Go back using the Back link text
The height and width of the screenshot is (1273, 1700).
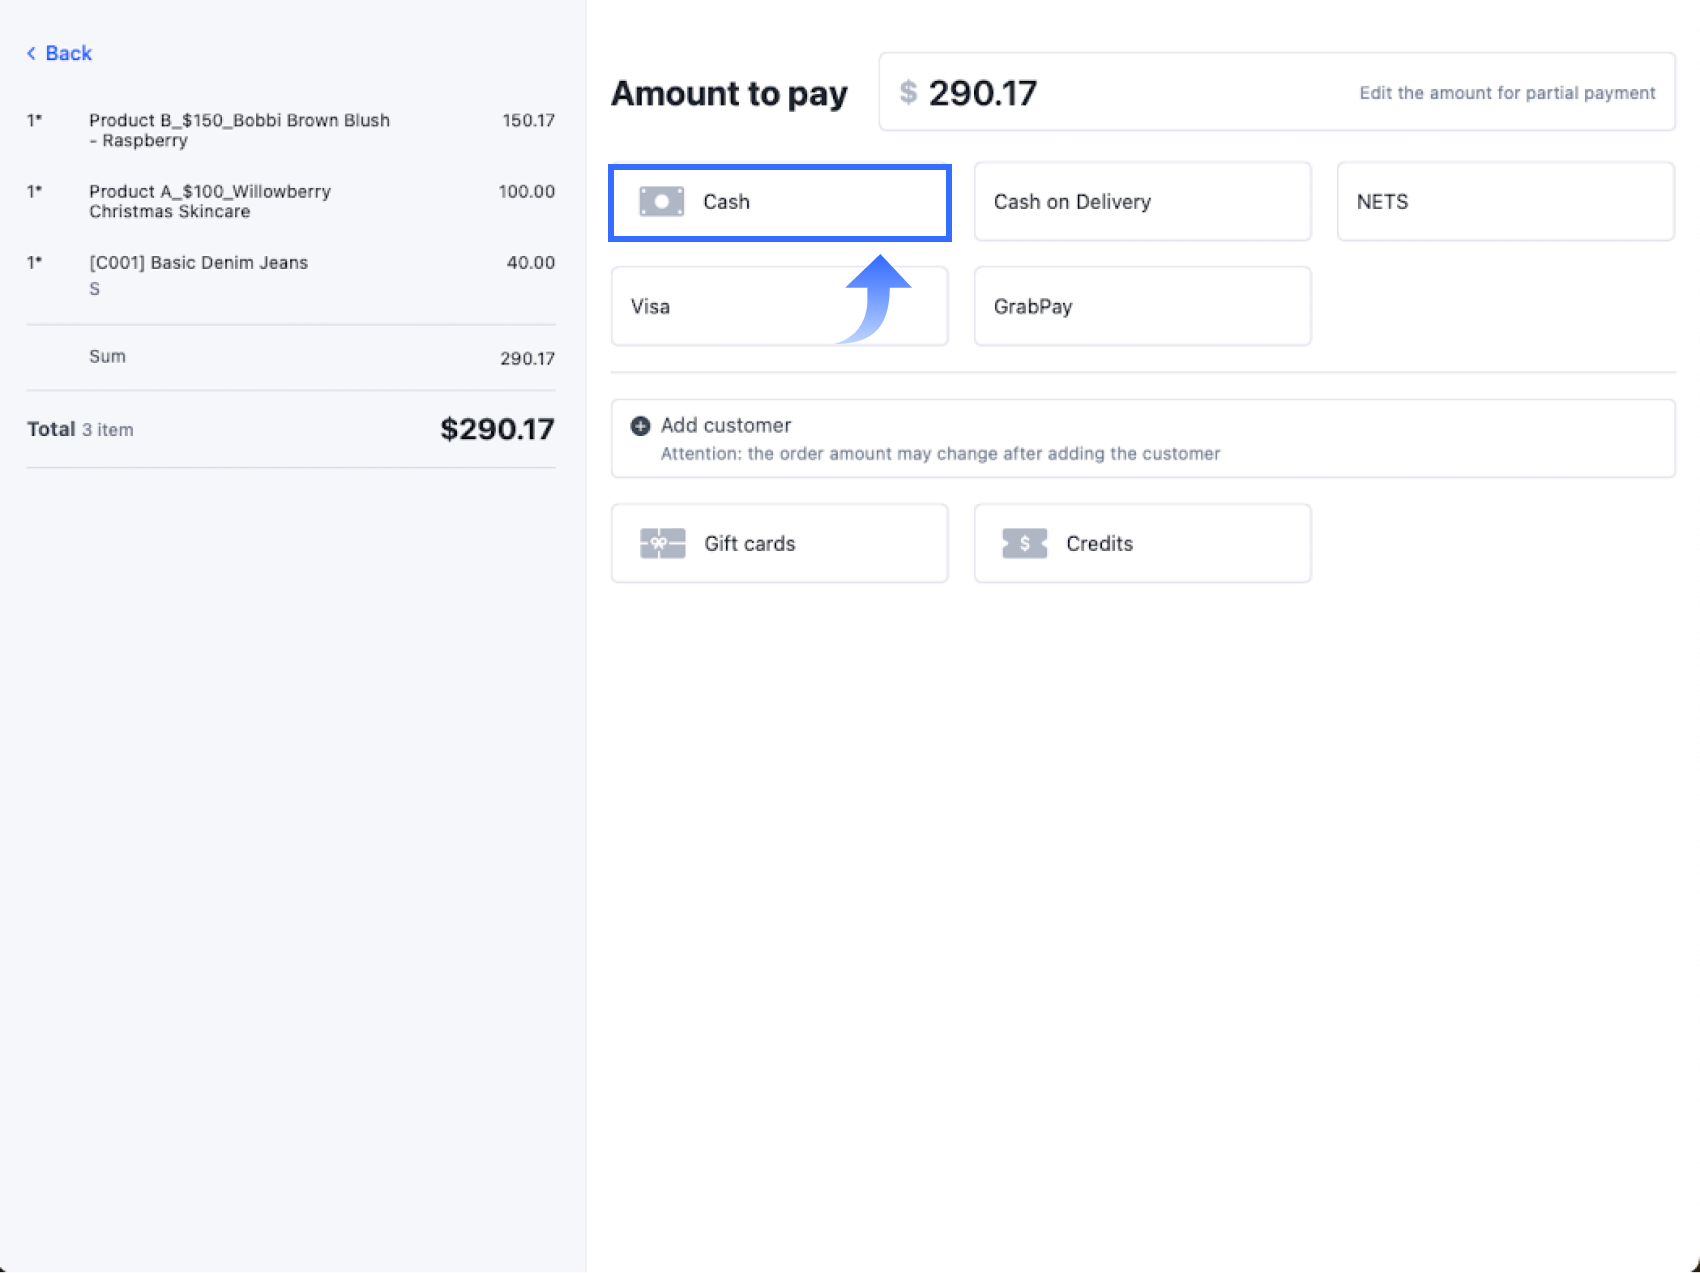(68, 53)
